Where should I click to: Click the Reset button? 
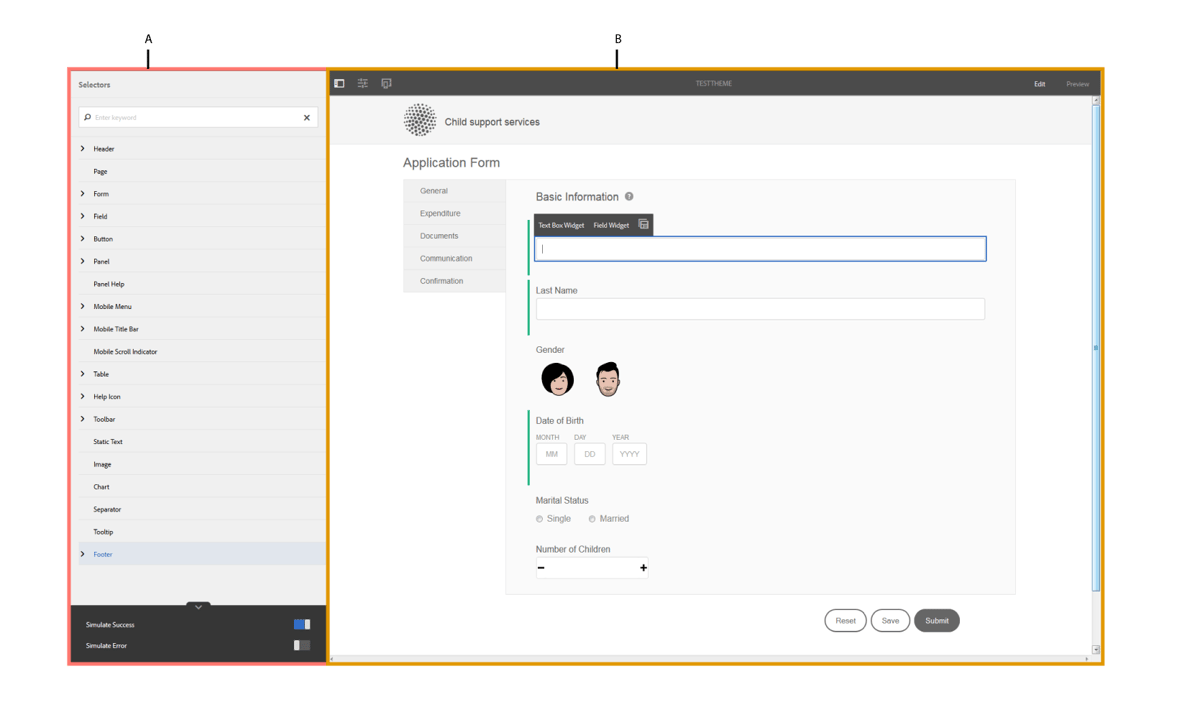pos(845,620)
